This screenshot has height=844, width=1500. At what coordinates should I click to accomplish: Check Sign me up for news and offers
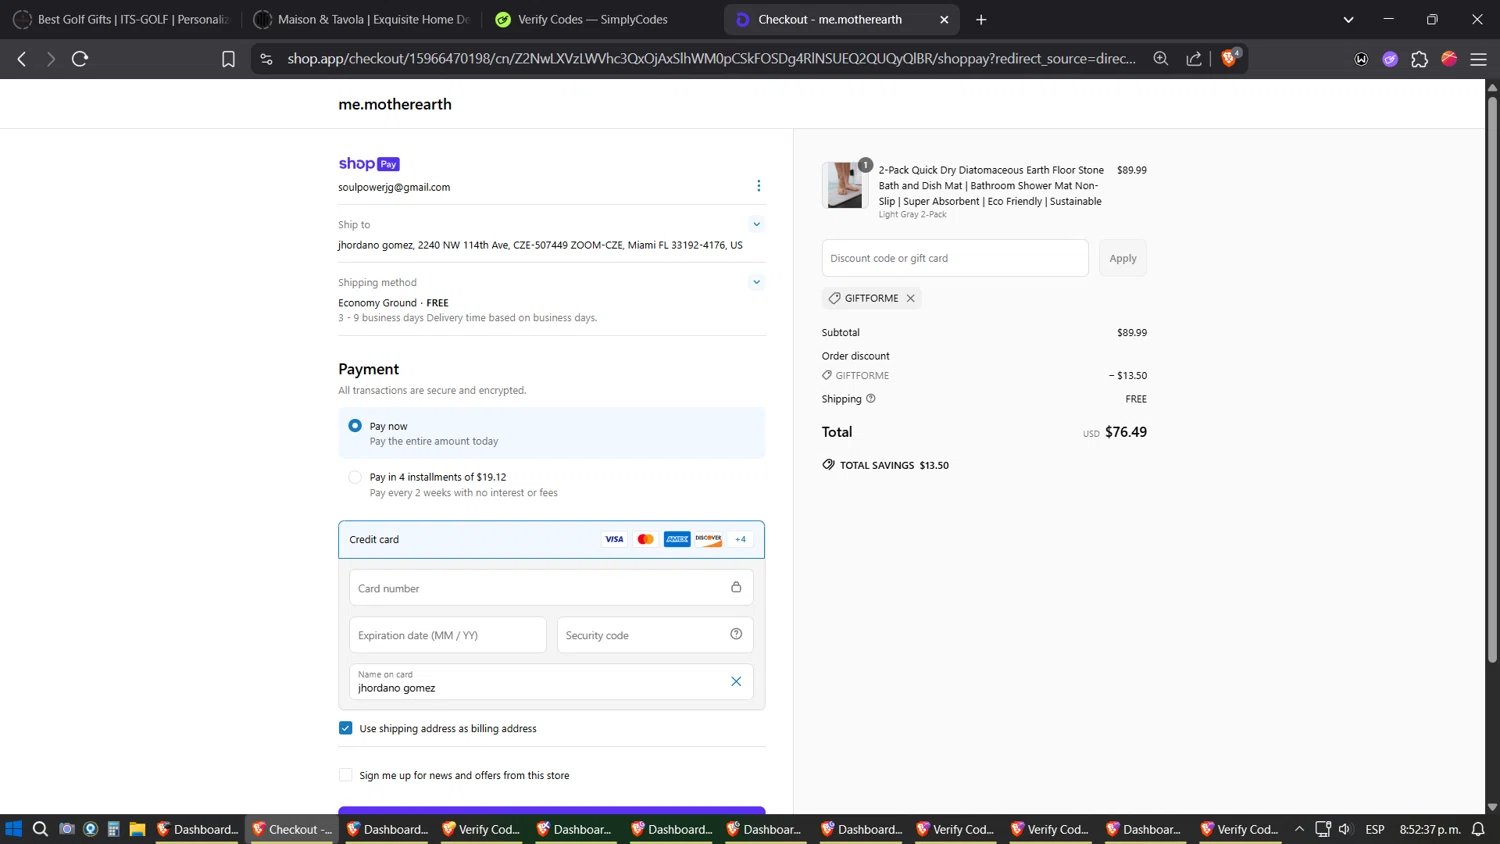pos(345,775)
